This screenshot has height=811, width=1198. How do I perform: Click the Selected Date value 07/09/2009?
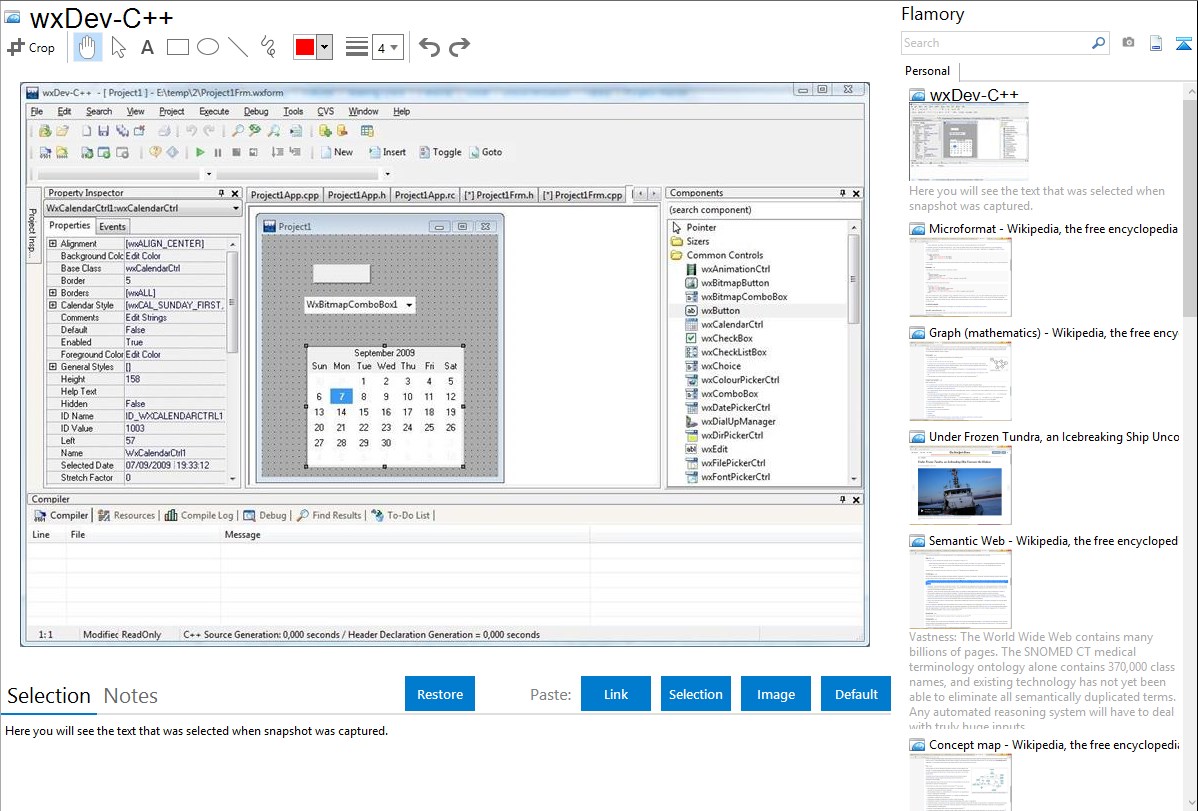(175, 466)
